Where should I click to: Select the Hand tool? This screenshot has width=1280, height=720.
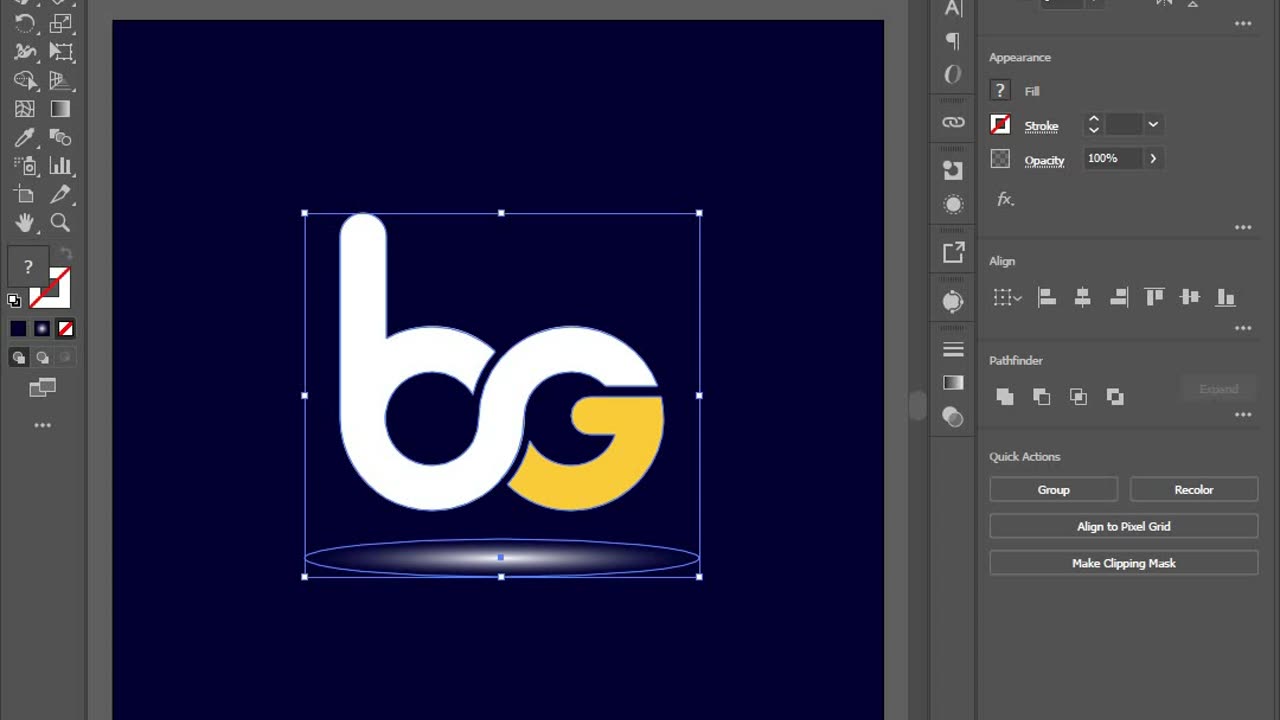click(x=25, y=222)
